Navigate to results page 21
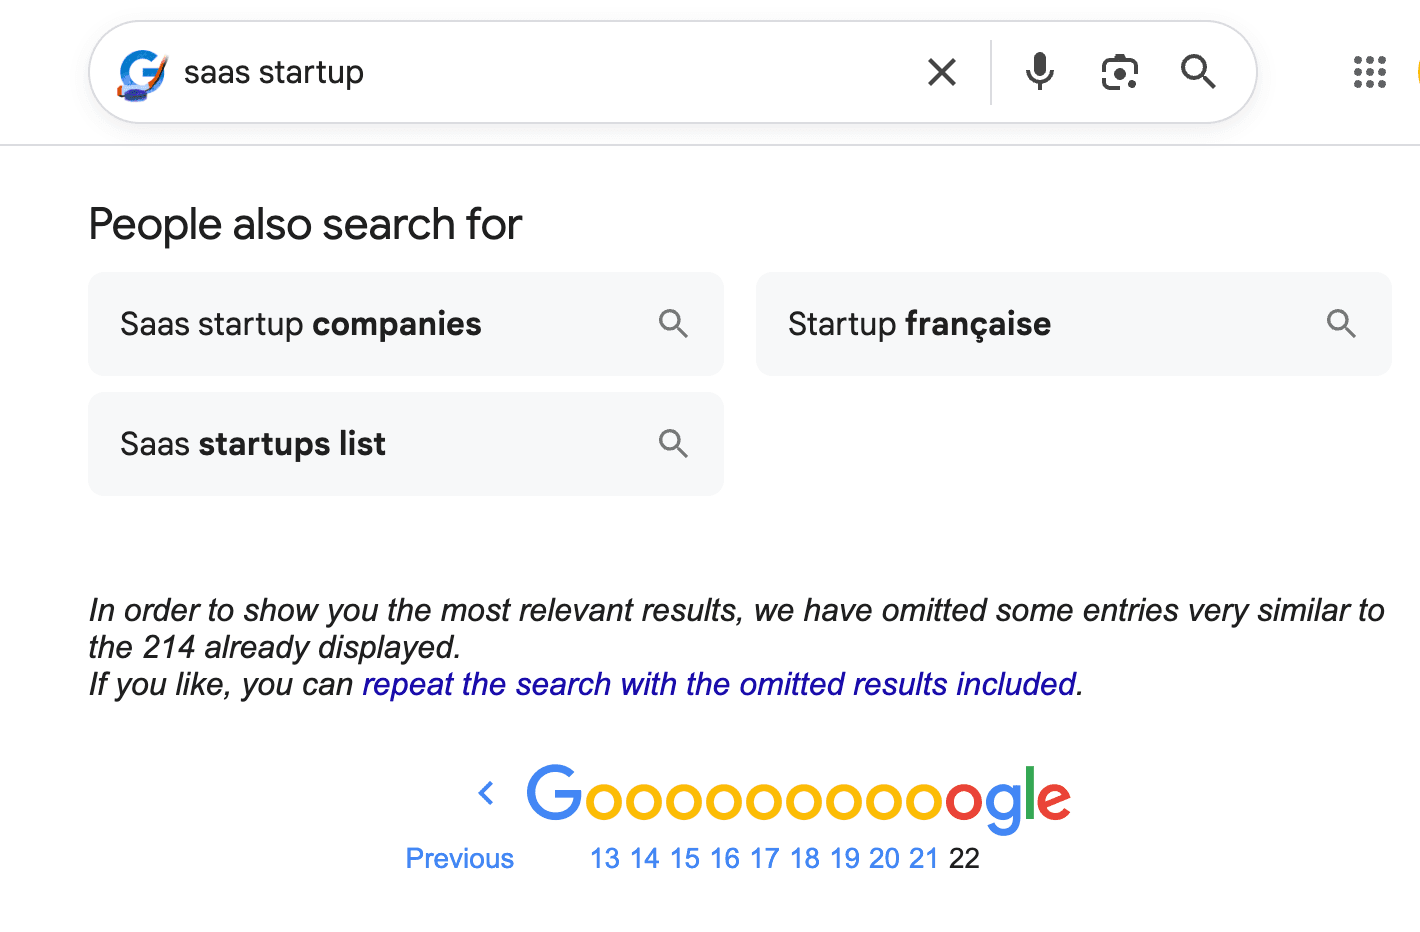1420x932 pixels. (924, 858)
